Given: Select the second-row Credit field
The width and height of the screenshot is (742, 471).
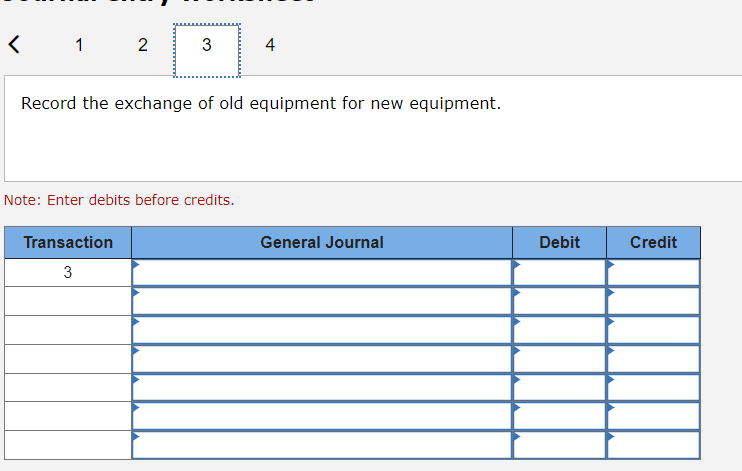Looking at the screenshot, I should [654, 301].
